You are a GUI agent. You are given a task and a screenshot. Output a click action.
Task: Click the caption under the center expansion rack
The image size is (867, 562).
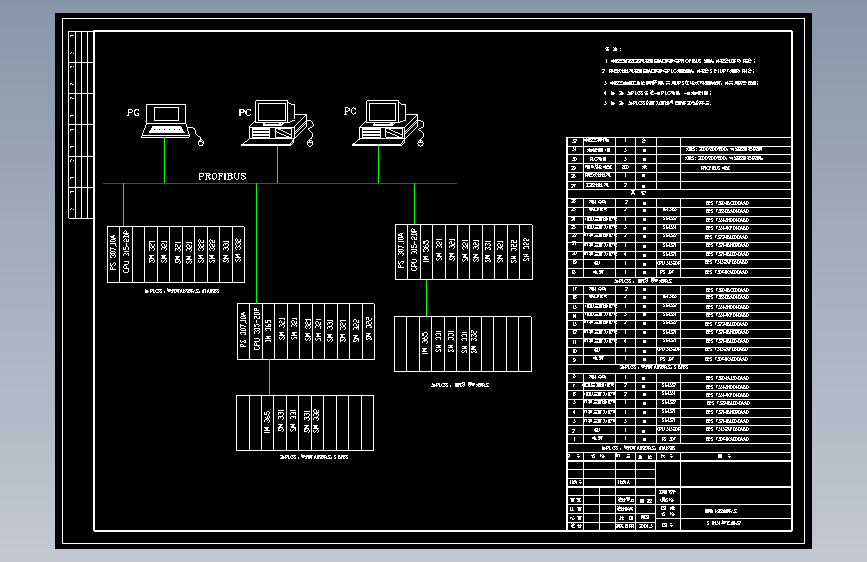314,457
